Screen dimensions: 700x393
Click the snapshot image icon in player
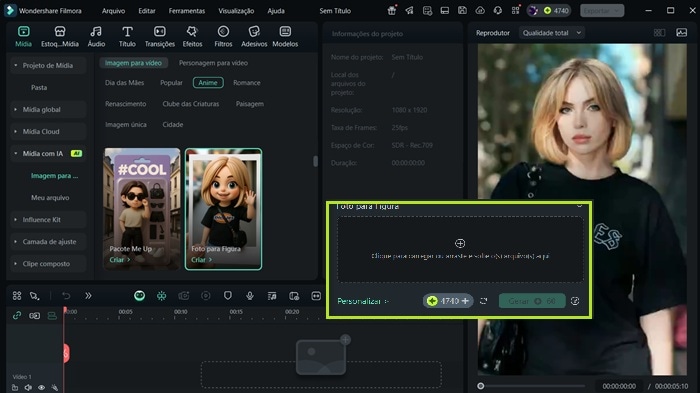click(x=682, y=33)
